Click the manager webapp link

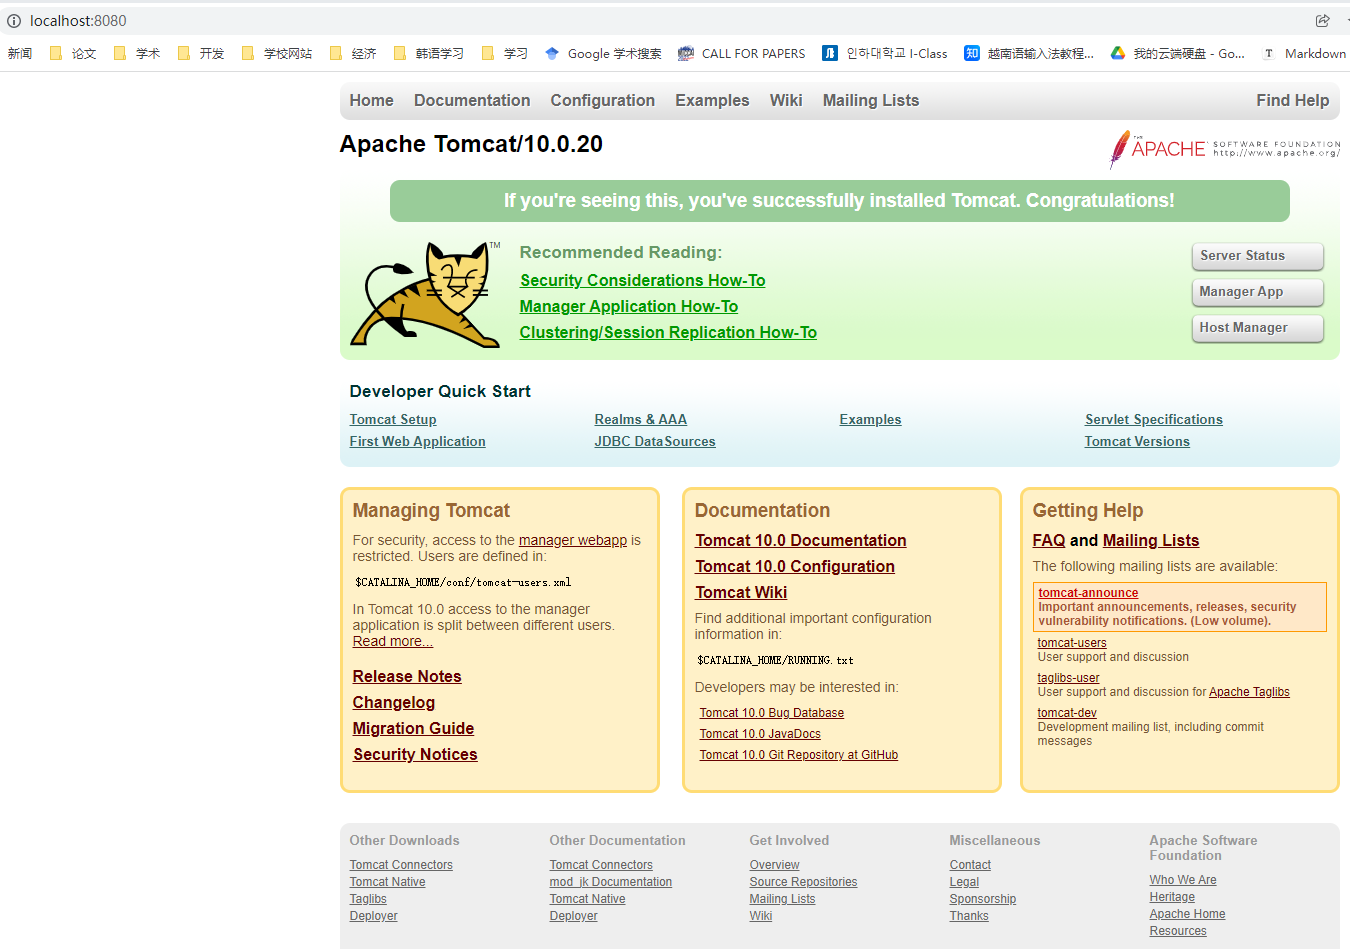point(573,541)
